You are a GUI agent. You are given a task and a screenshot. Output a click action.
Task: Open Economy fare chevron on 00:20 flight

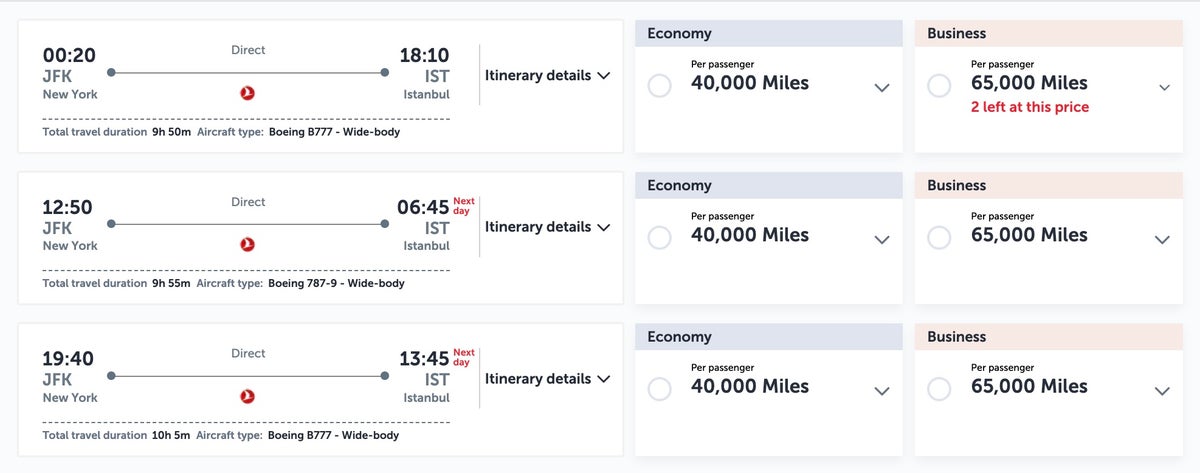(x=881, y=88)
